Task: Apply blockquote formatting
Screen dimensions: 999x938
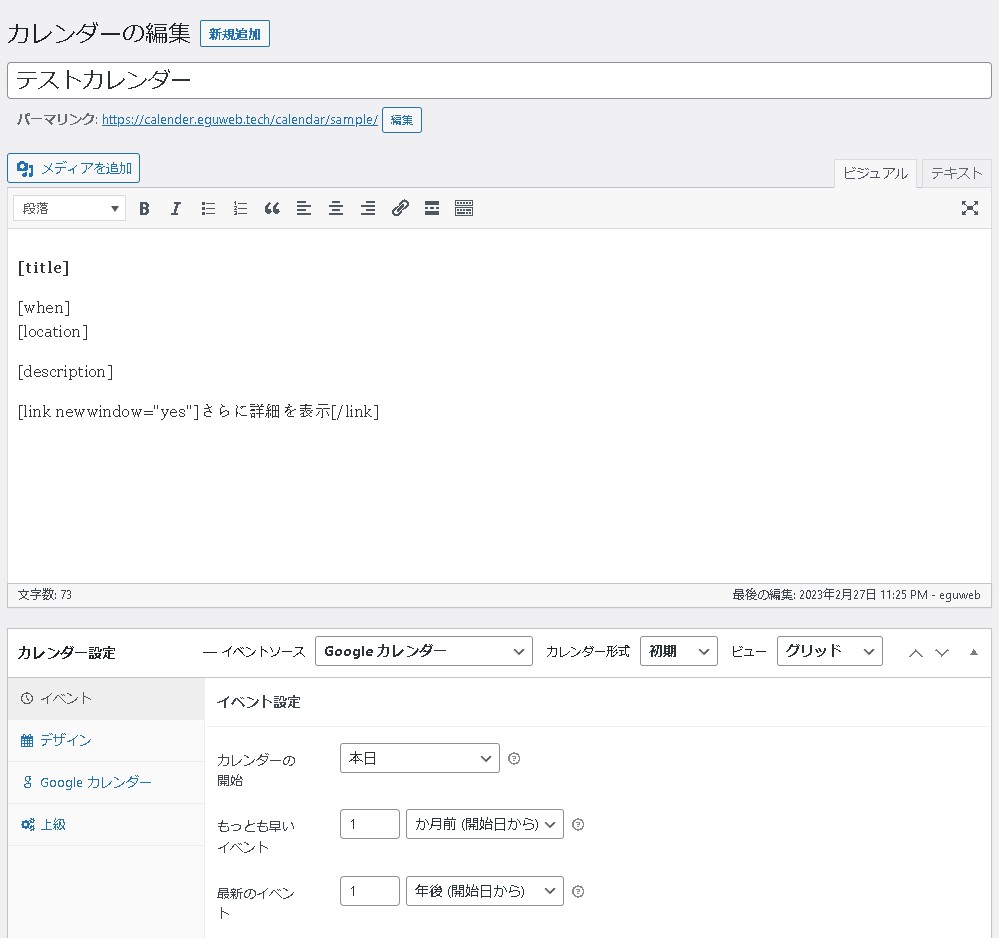Action: 272,208
